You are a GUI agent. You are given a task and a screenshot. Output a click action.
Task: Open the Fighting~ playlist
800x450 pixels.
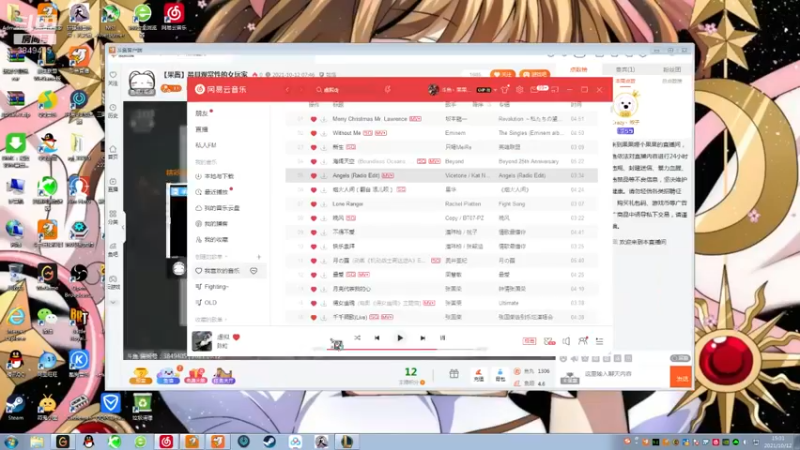coord(212,287)
